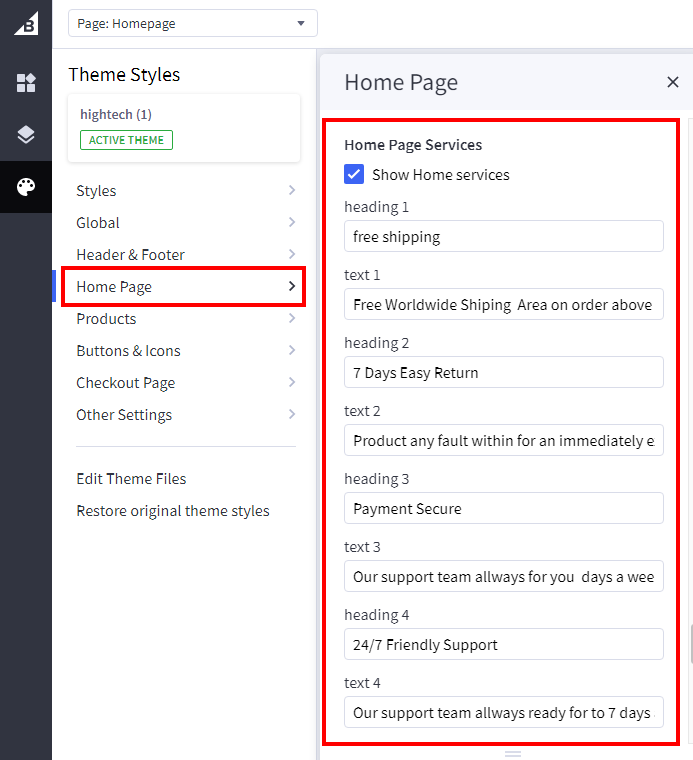Click Edit Theme Files link
Screen dimensions: 693x760
point(131,479)
